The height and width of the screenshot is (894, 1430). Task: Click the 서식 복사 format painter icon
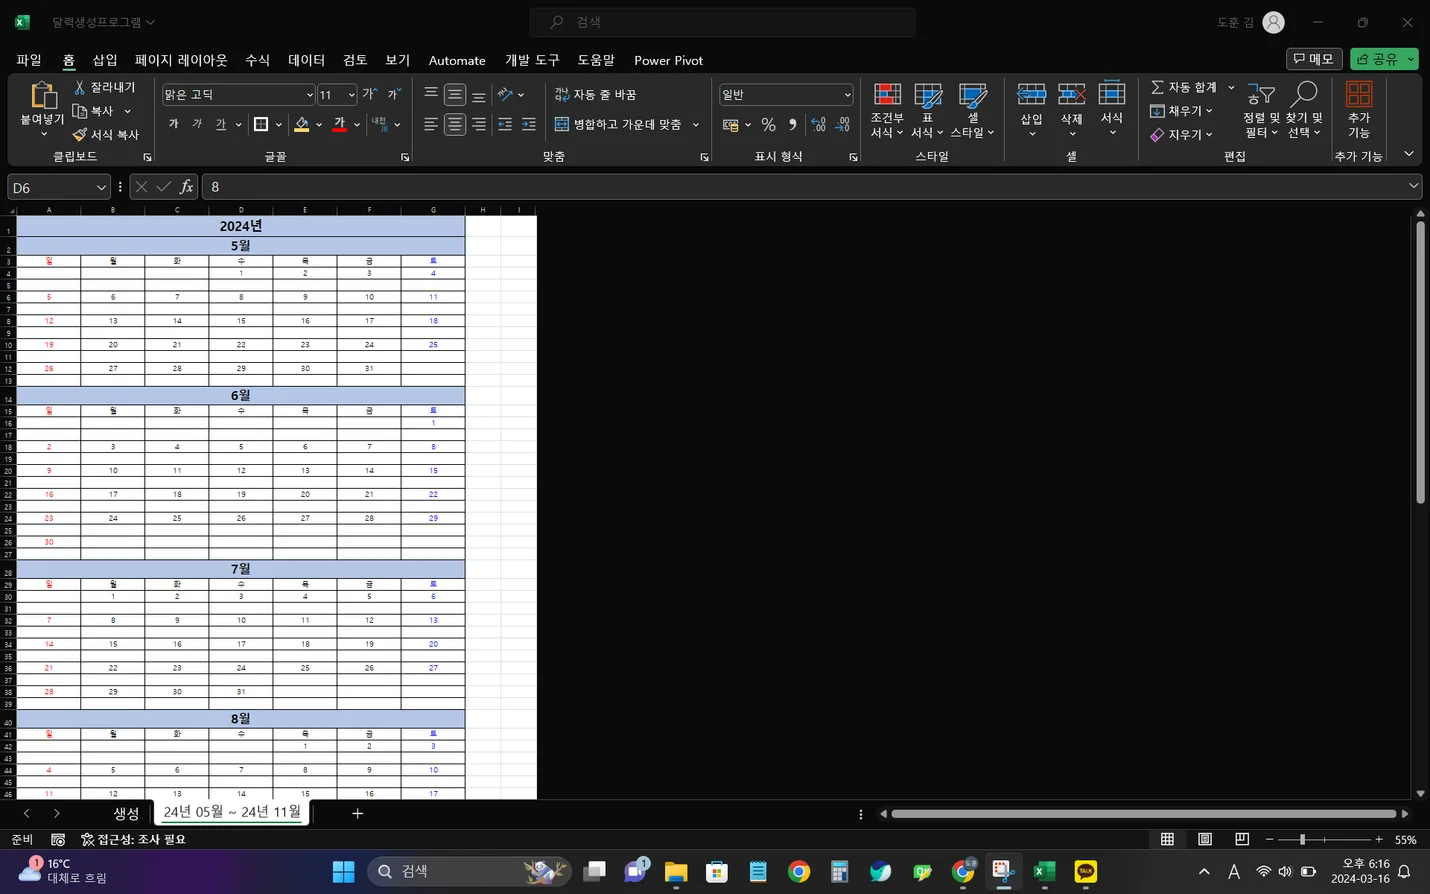[x=80, y=135]
